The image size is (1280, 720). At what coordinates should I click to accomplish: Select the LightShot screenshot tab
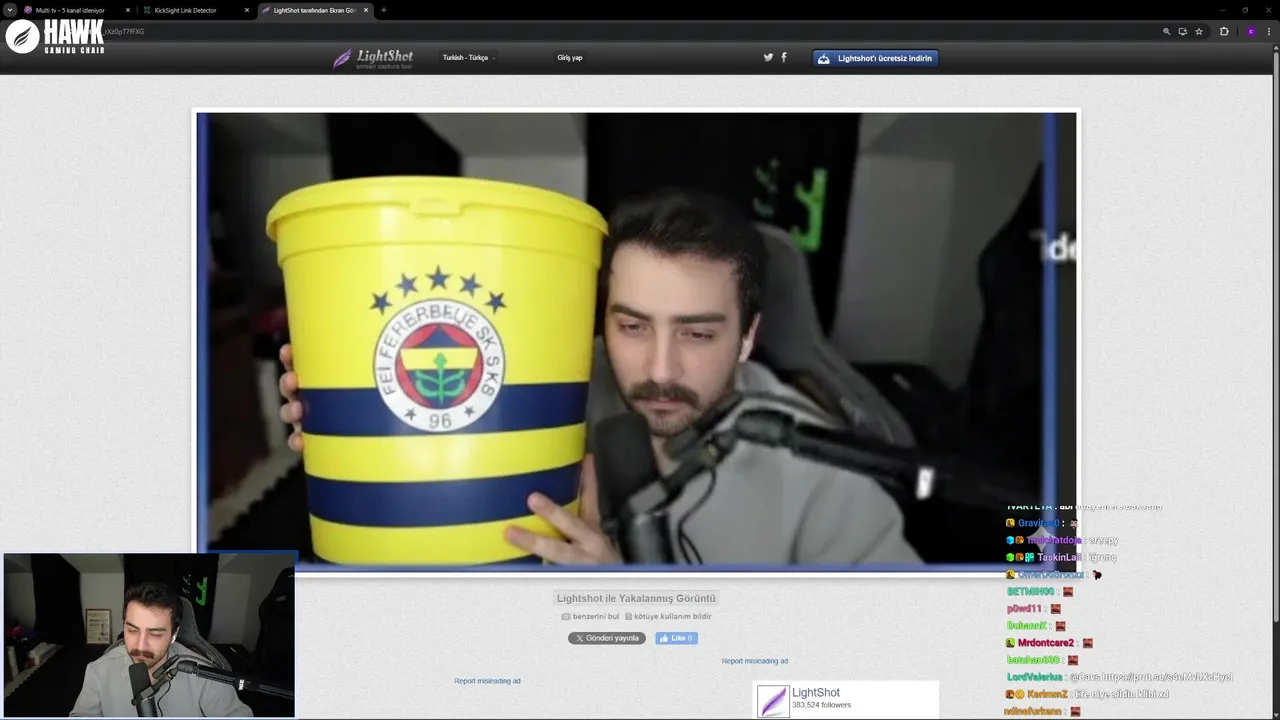pyautogui.click(x=314, y=10)
